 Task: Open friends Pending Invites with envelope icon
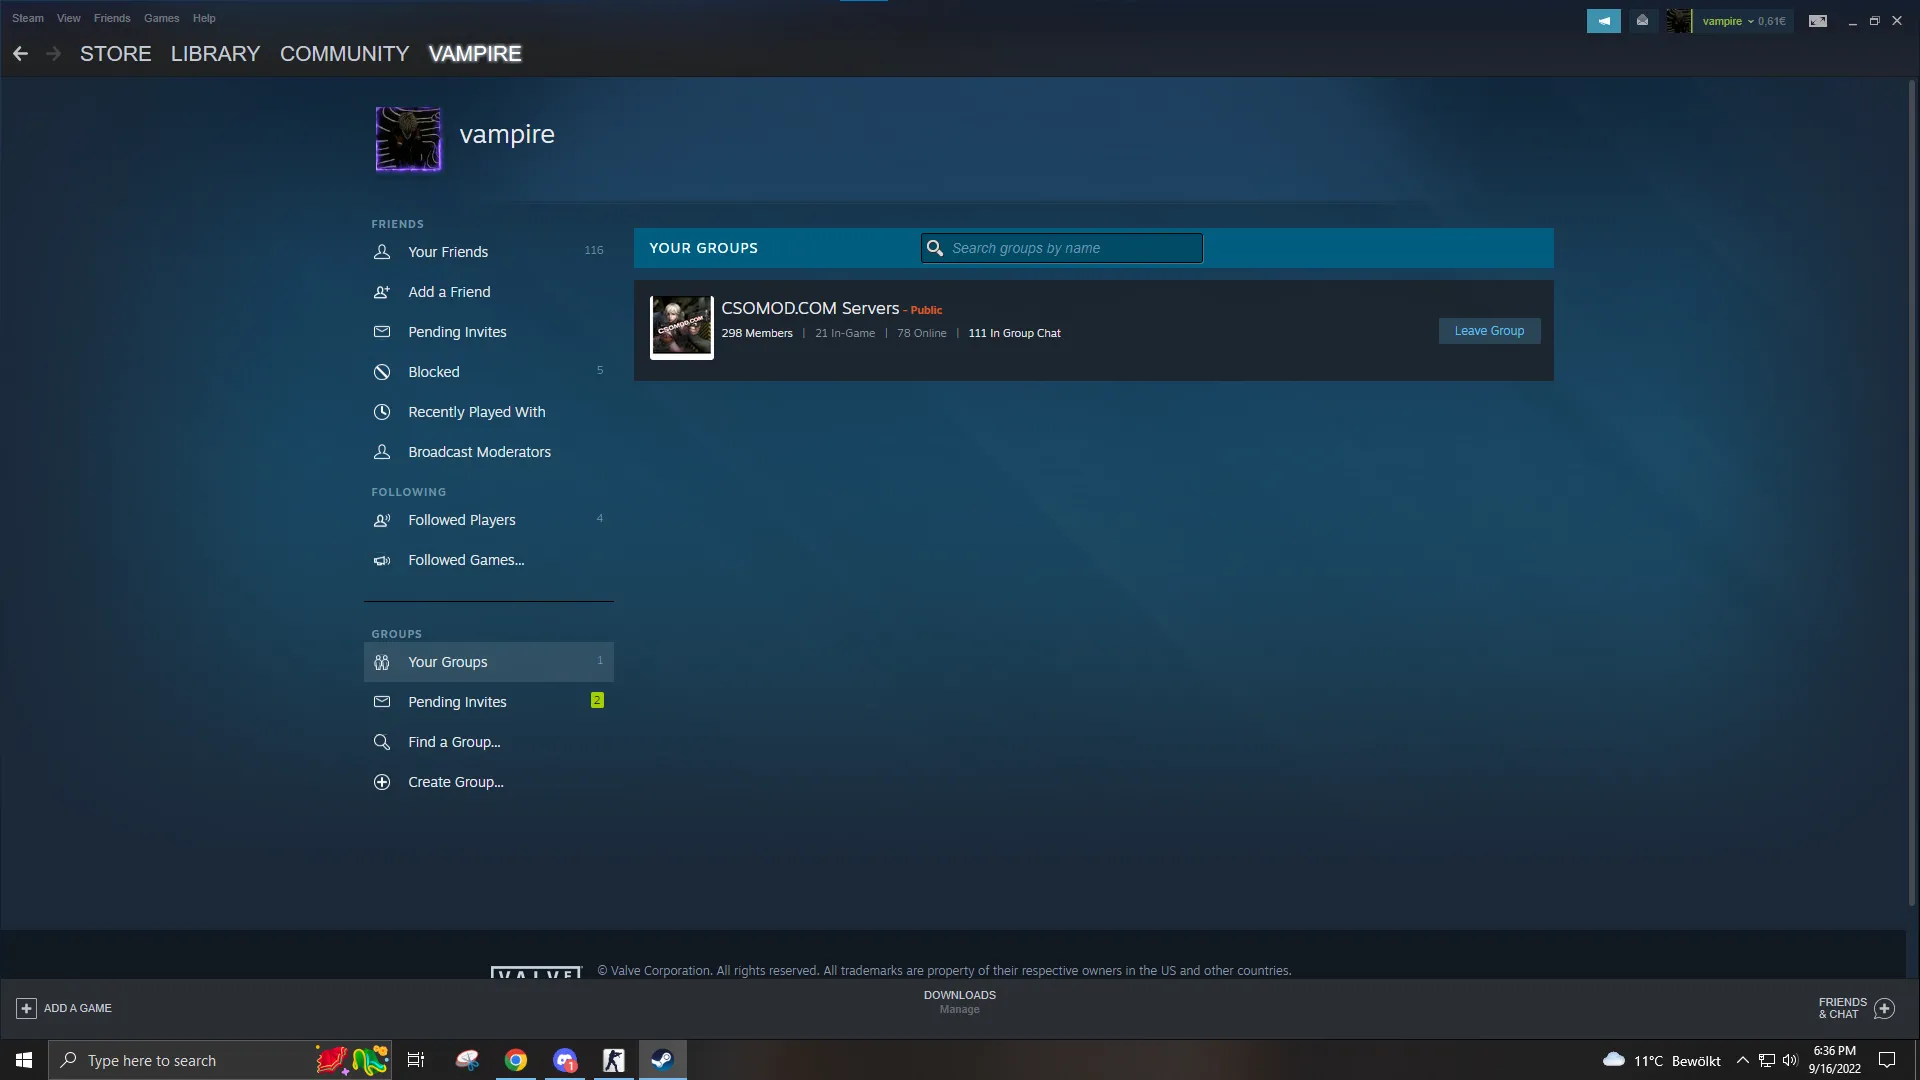coord(489,332)
